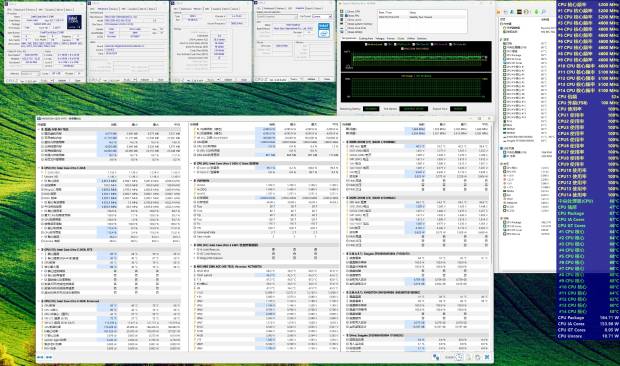Switch to the Cooling Fans tab in AIDA64
This screenshot has width=620, height=366.
point(366,38)
